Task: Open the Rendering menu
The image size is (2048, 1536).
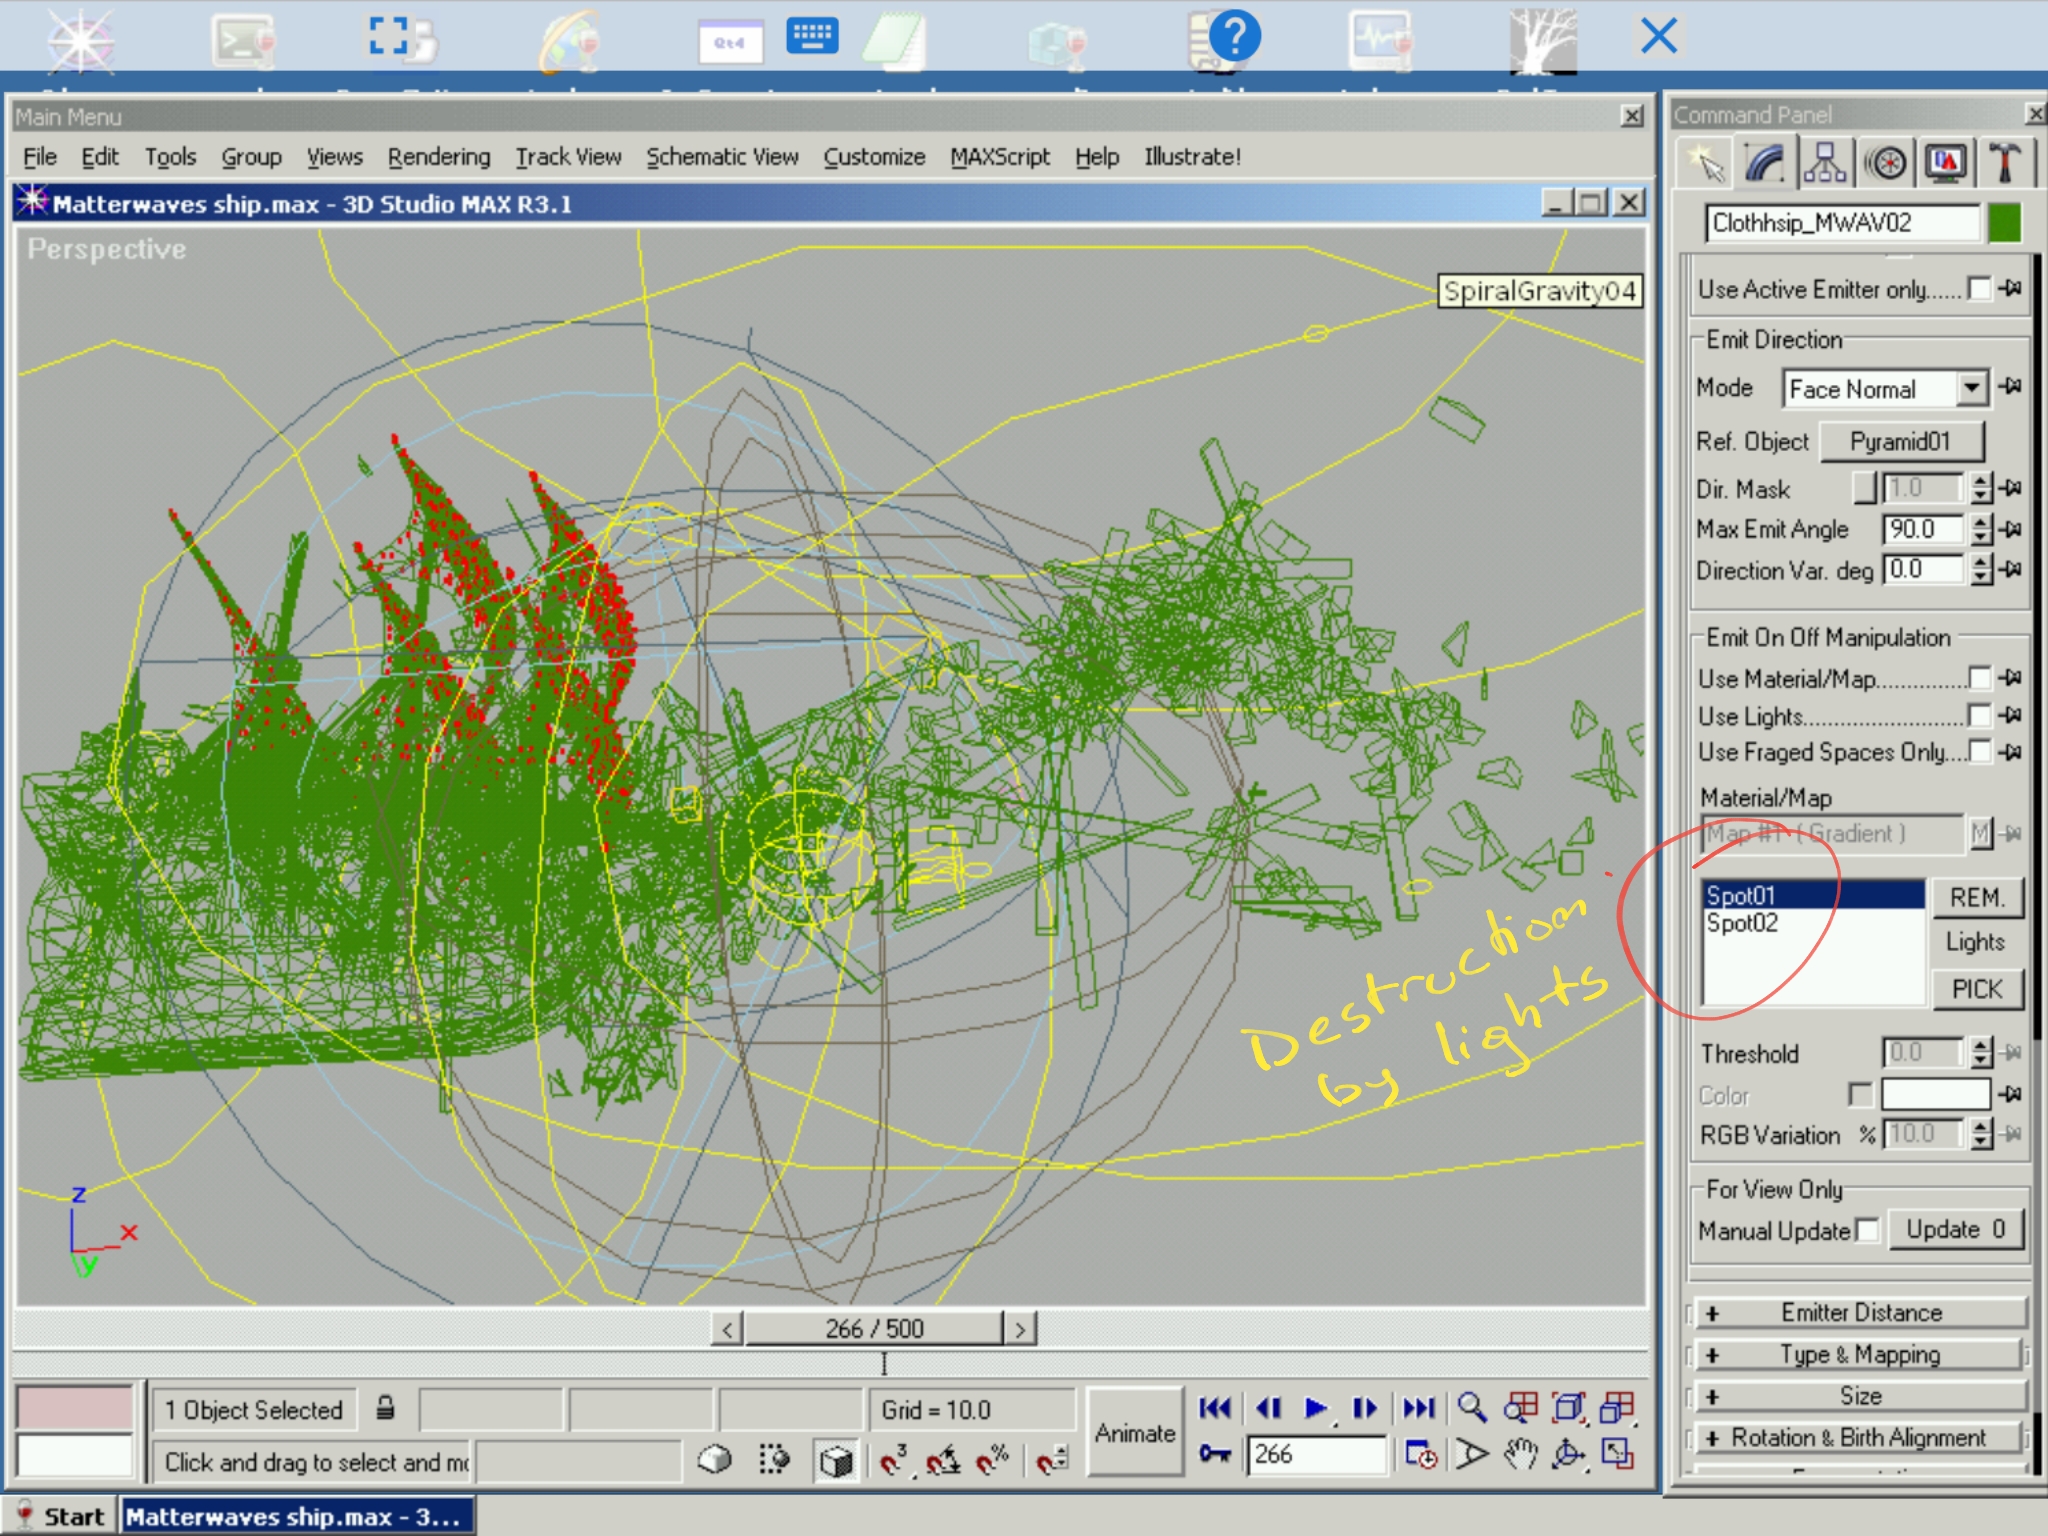Action: pos(439,157)
